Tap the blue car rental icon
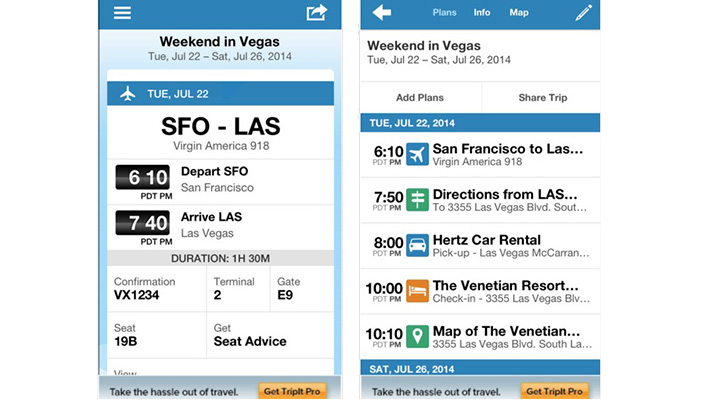The width and height of the screenshot is (711, 400). click(417, 245)
